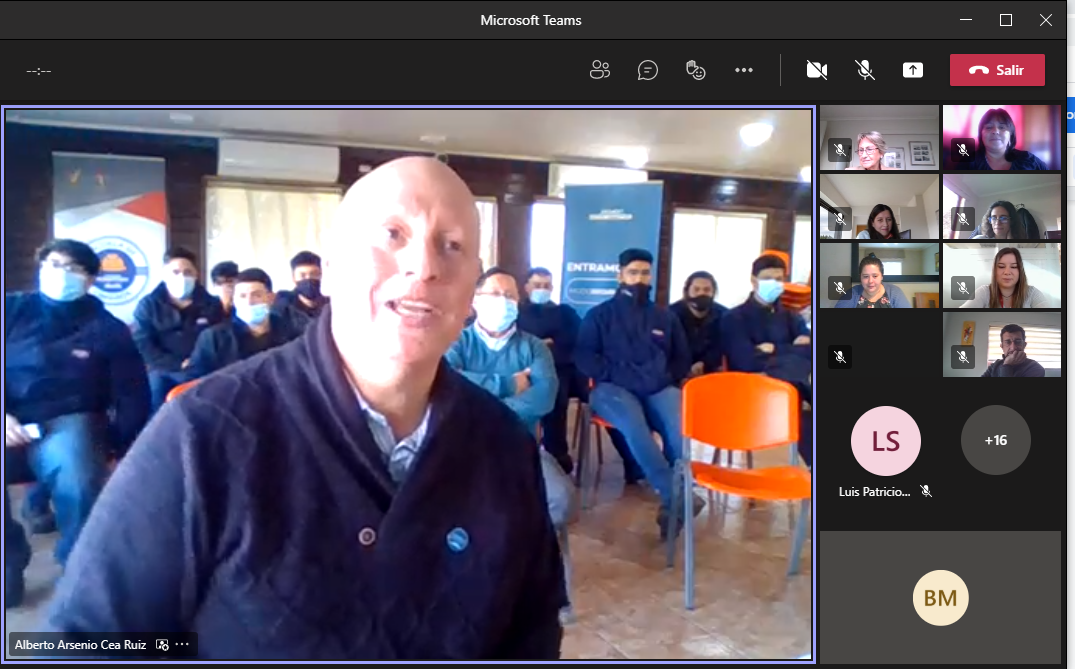This screenshot has height=669, width=1075.
Task: Select the BM participant avatar
Action: click(x=940, y=598)
